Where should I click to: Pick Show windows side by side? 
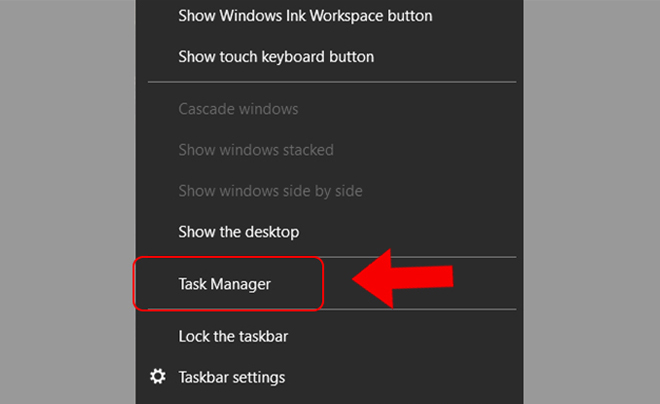(330, 191)
